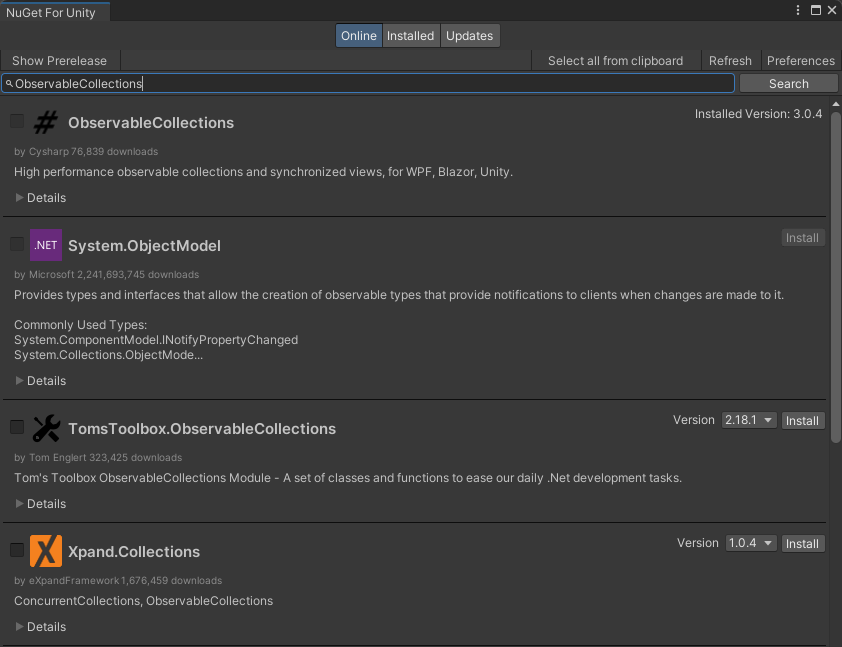Click the 'System.Collections.ObjectMode...' line
Viewport: 842px width, 647px height.
pyautogui.click(x=108, y=355)
